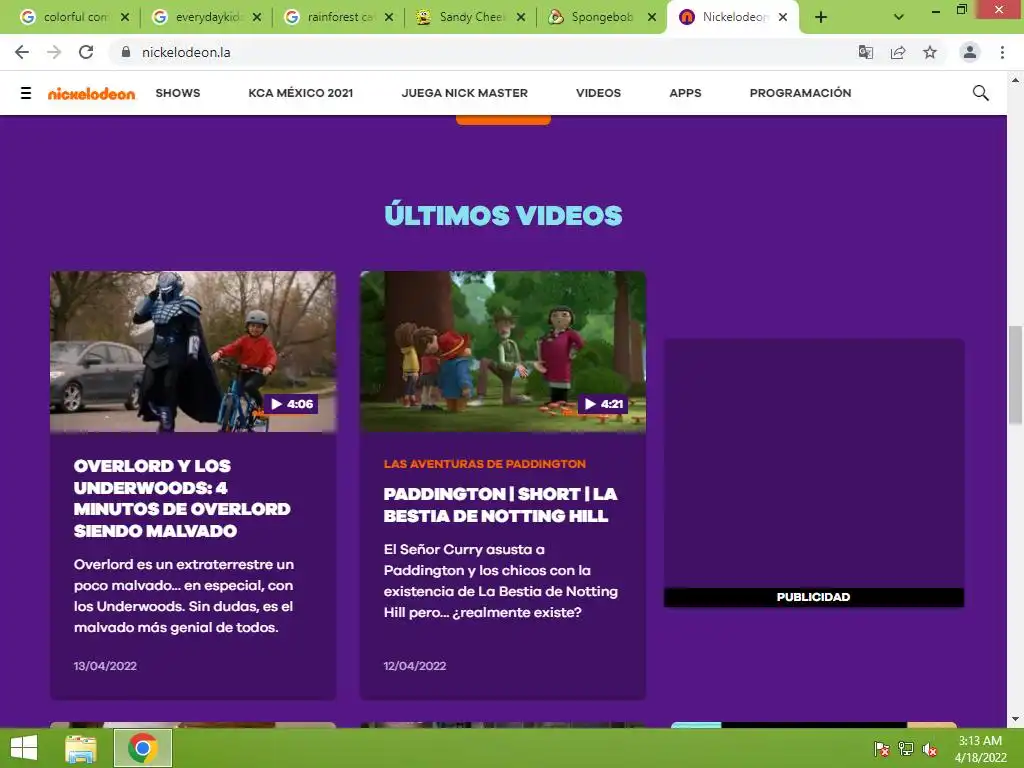The height and width of the screenshot is (768, 1024).
Task: Click the date 13/04/2022
Action: tap(105, 666)
